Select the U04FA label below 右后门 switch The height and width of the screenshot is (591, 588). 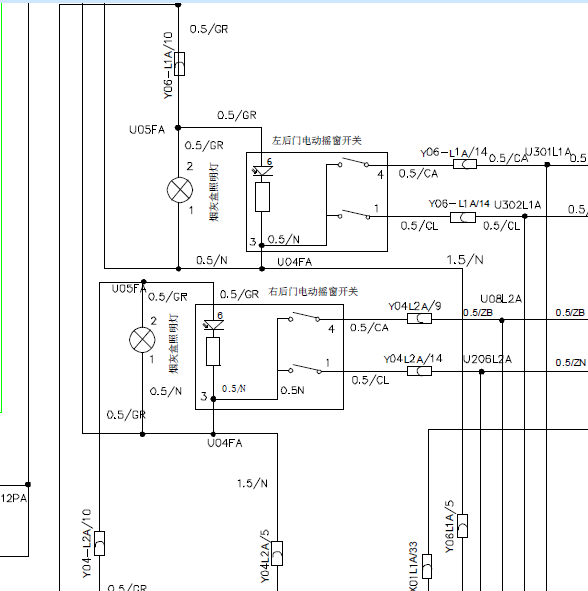point(225,443)
